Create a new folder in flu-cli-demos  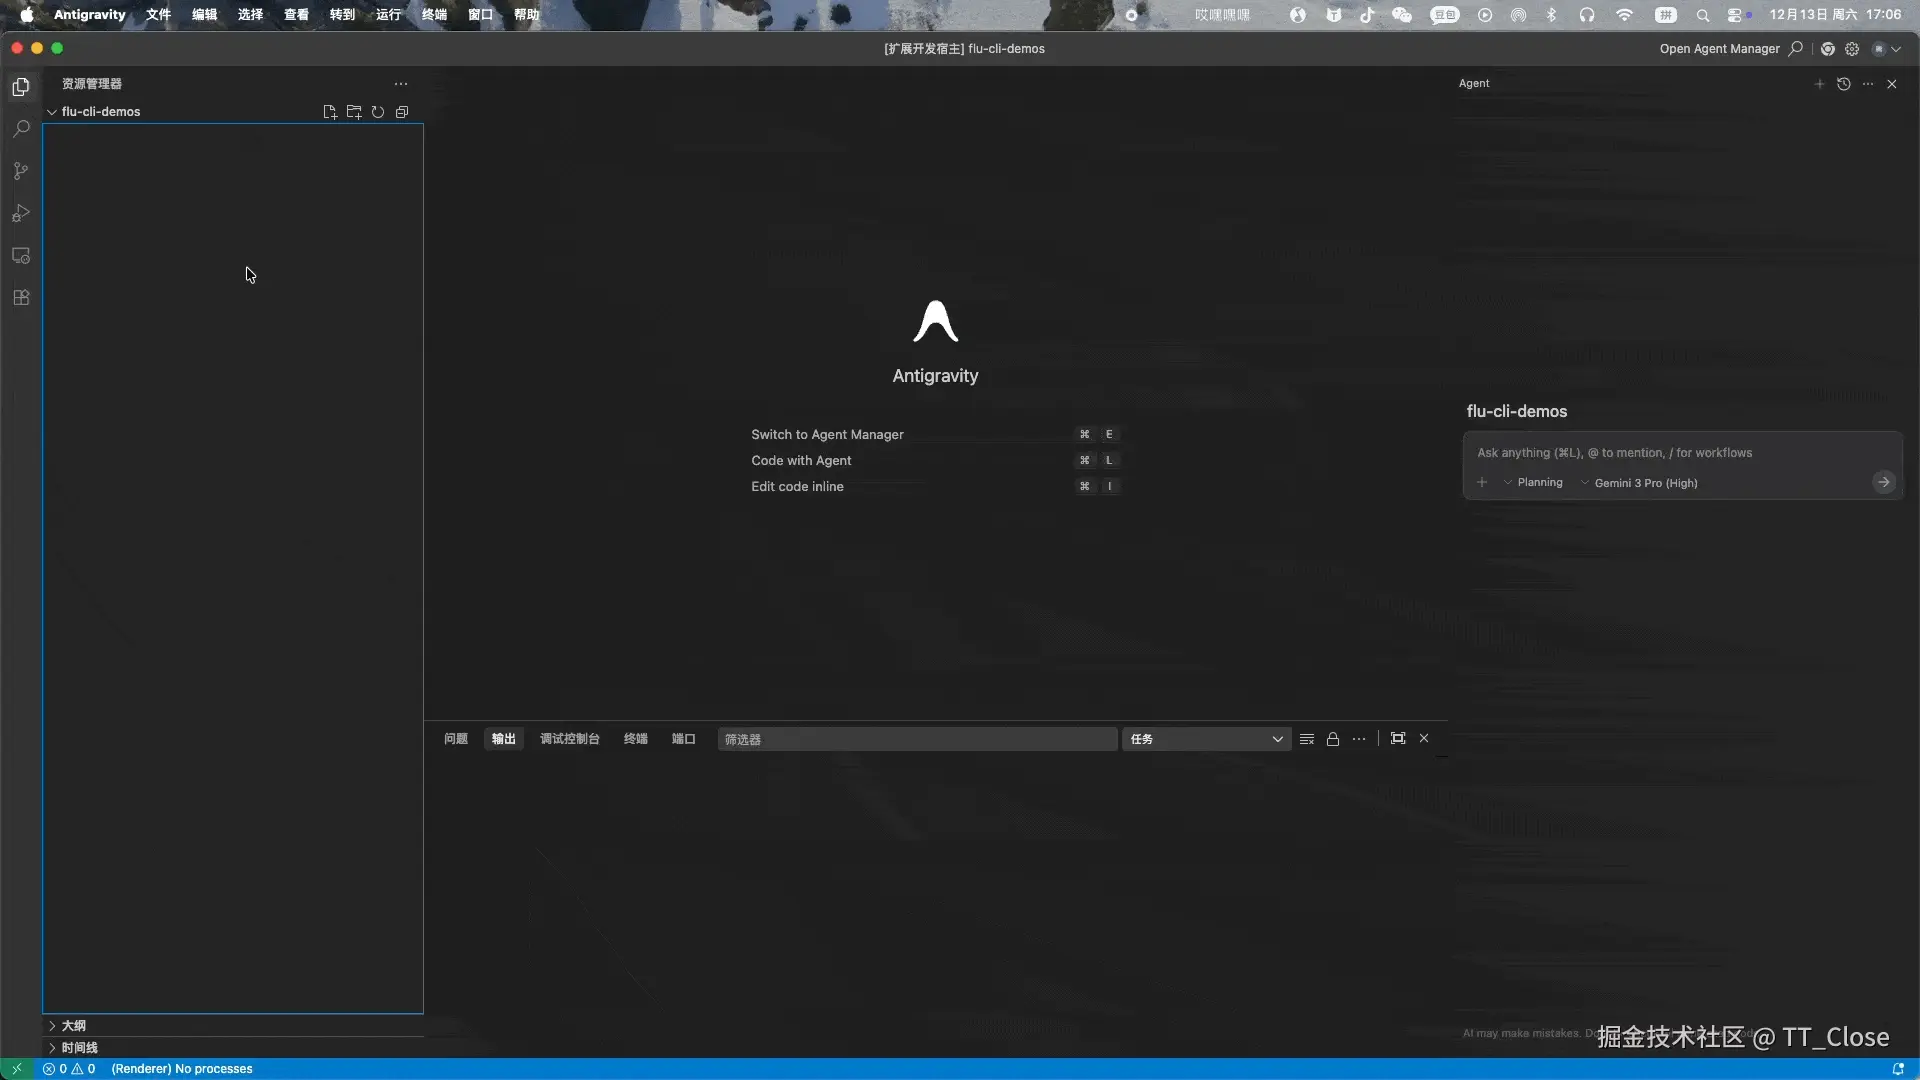point(354,112)
